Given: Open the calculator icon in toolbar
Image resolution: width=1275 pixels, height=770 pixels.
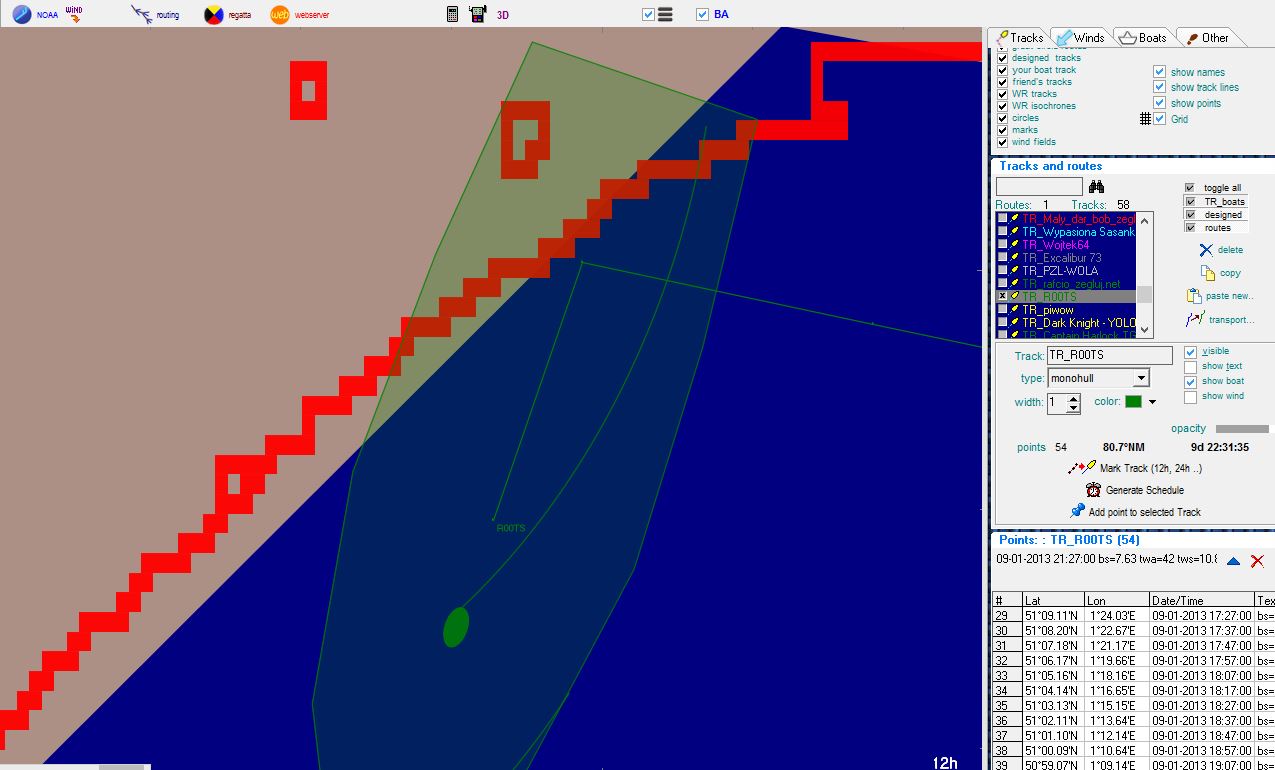Looking at the screenshot, I should click(x=453, y=14).
